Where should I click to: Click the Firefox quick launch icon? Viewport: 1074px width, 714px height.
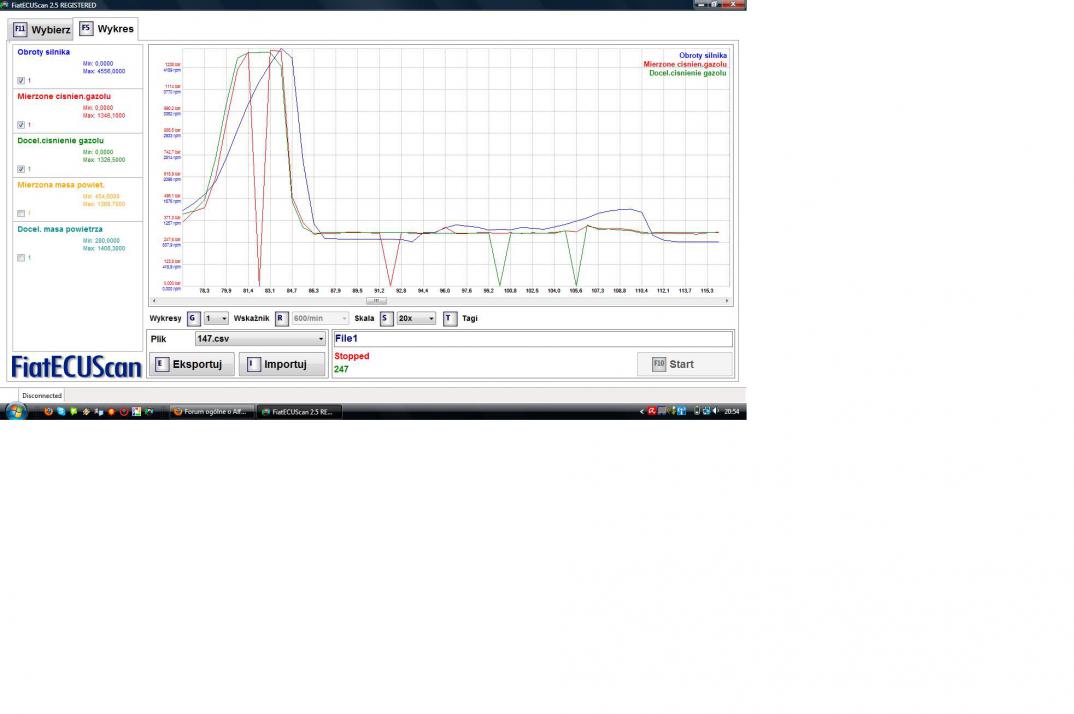coord(48,412)
